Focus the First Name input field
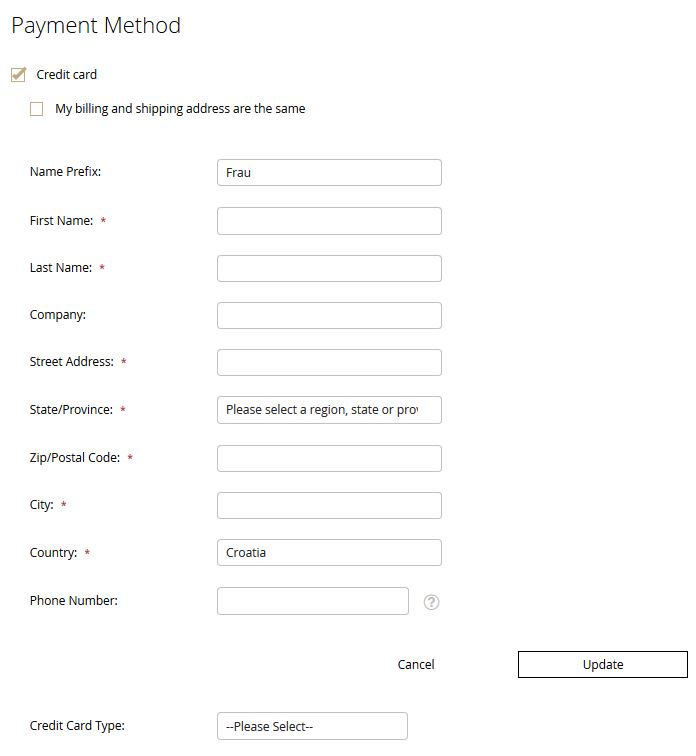The width and height of the screenshot is (696, 756). point(329,221)
